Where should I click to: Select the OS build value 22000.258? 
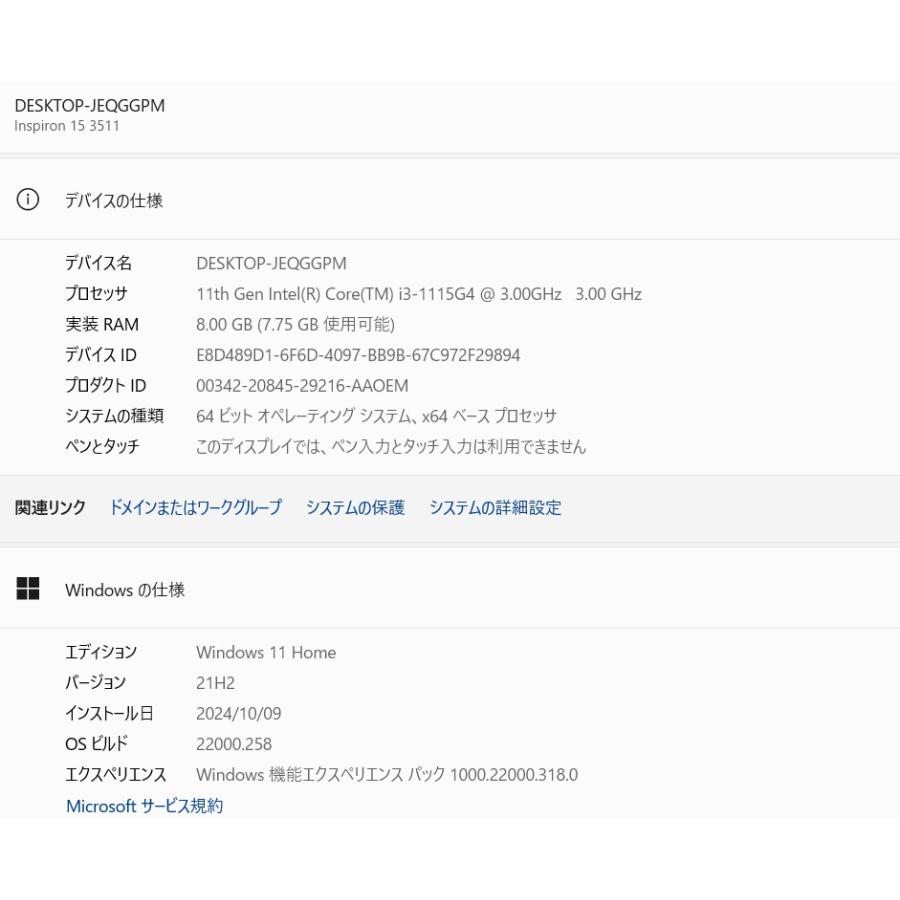coord(234,744)
